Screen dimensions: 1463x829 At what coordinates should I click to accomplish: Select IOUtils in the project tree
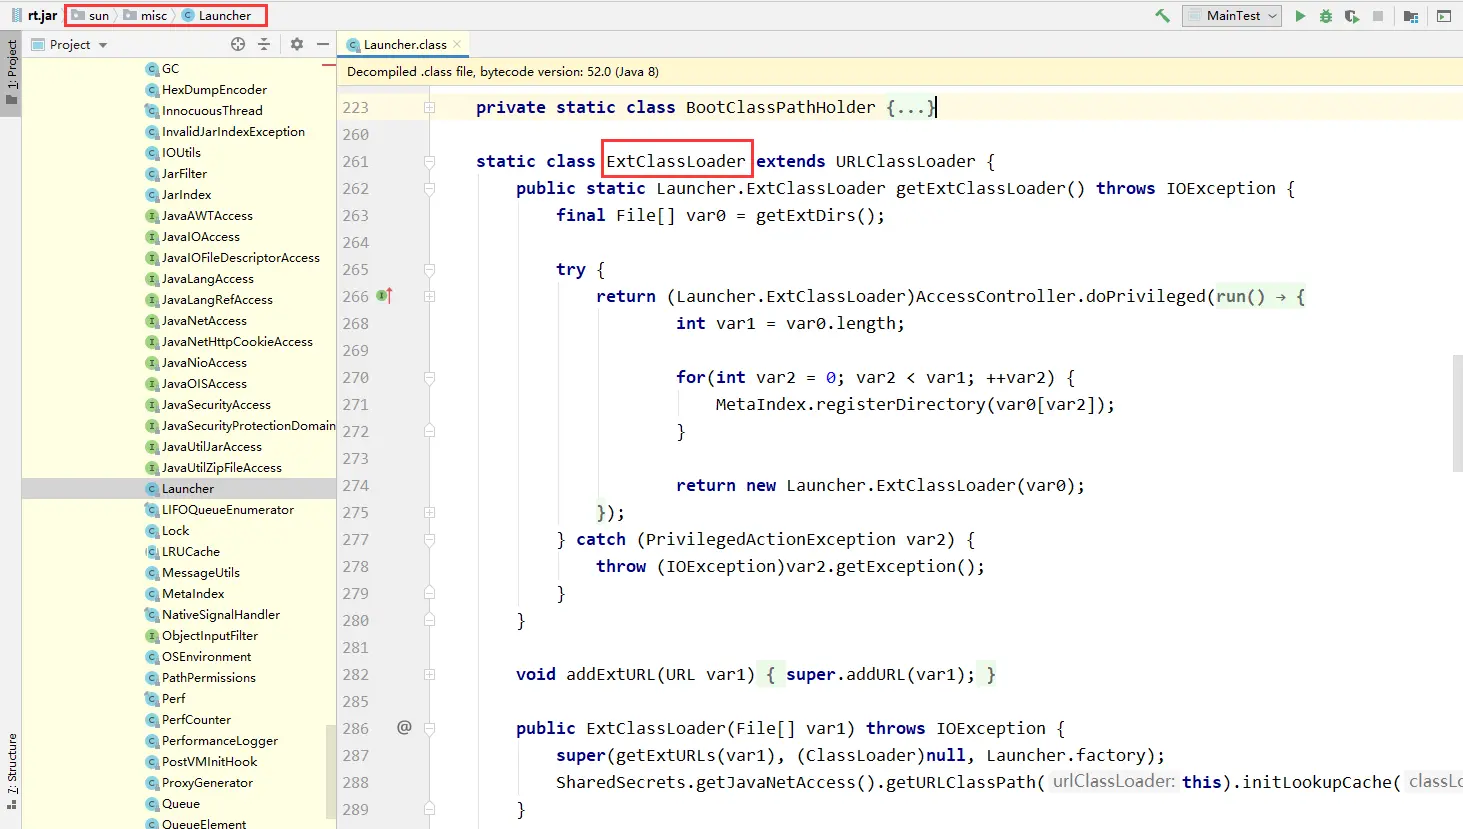(181, 152)
